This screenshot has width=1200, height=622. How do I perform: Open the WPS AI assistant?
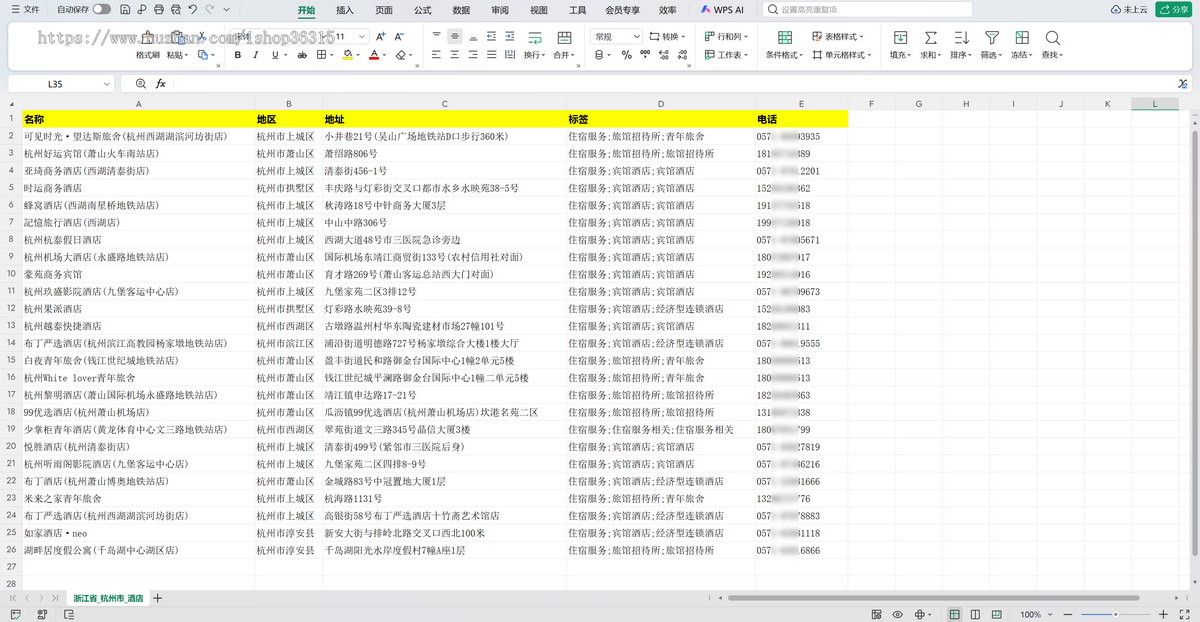722,10
